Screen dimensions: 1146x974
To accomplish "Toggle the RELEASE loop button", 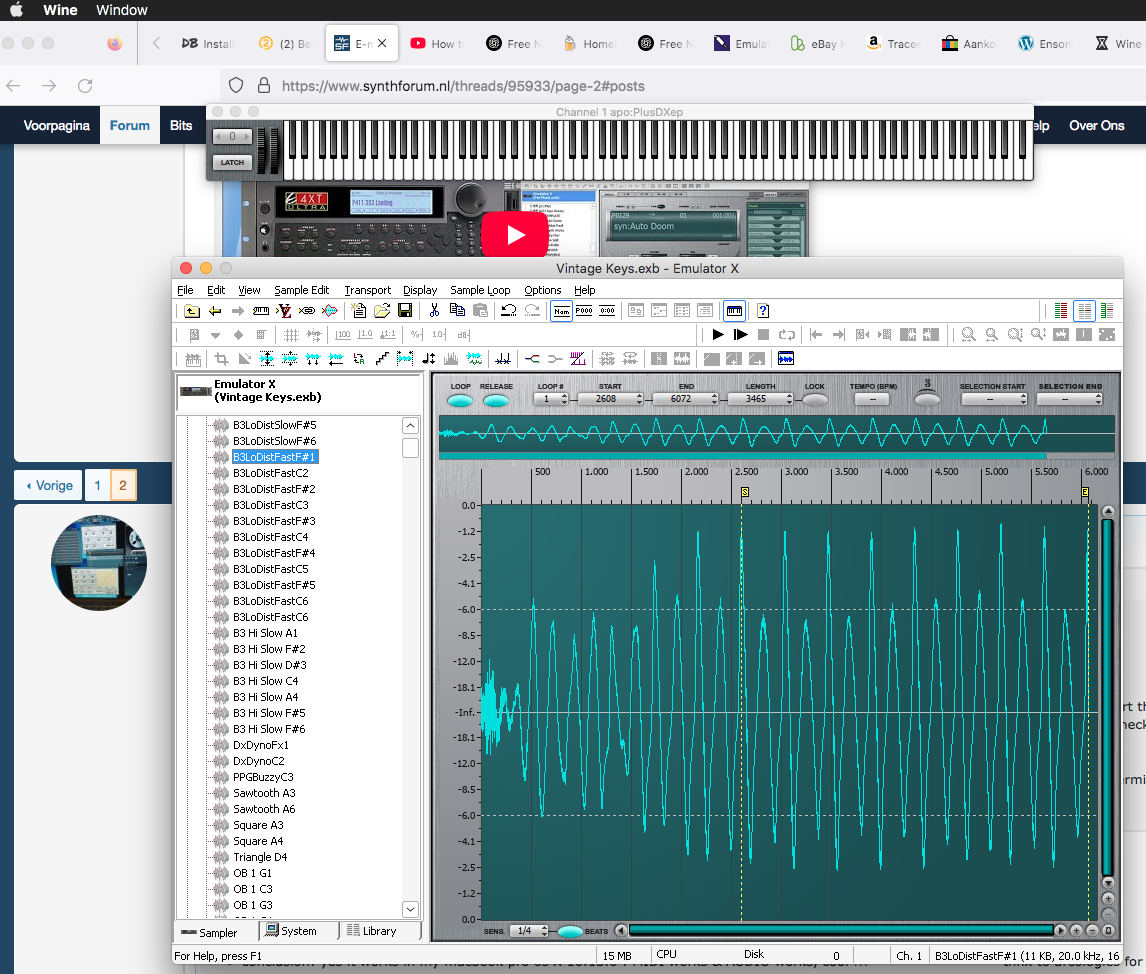I will 496,400.
